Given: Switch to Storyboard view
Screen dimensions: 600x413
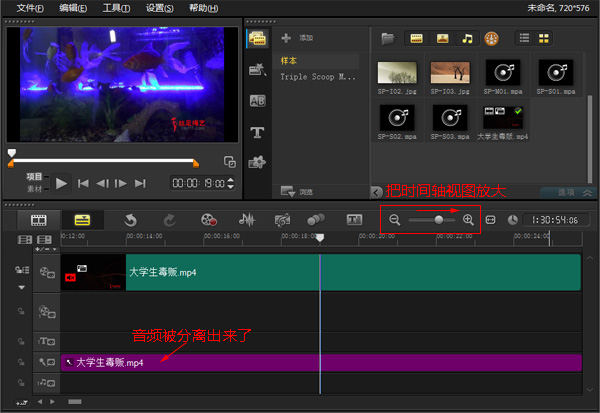Looking at the screenshot, I should (39, 219).
